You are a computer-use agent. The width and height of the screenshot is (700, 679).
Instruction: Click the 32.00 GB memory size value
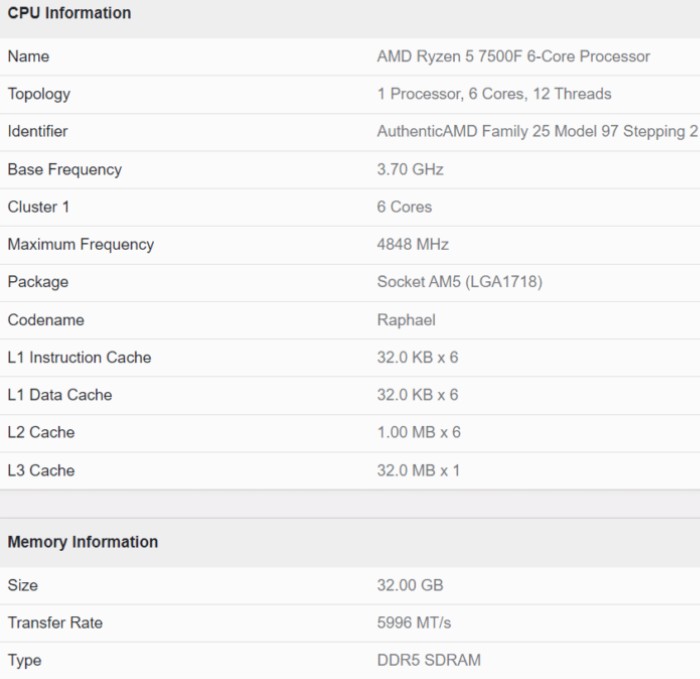click(x=410, y=585)
